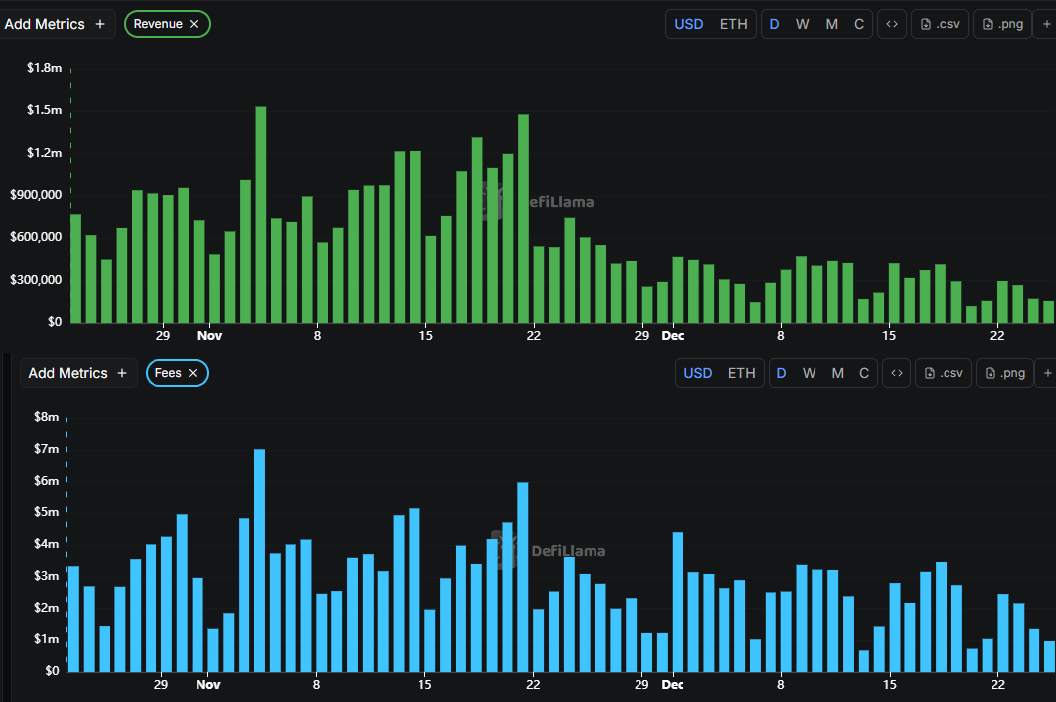Switch Fees chart to monthly (M)
The image size is (1056, 702).
pos(838,373)
